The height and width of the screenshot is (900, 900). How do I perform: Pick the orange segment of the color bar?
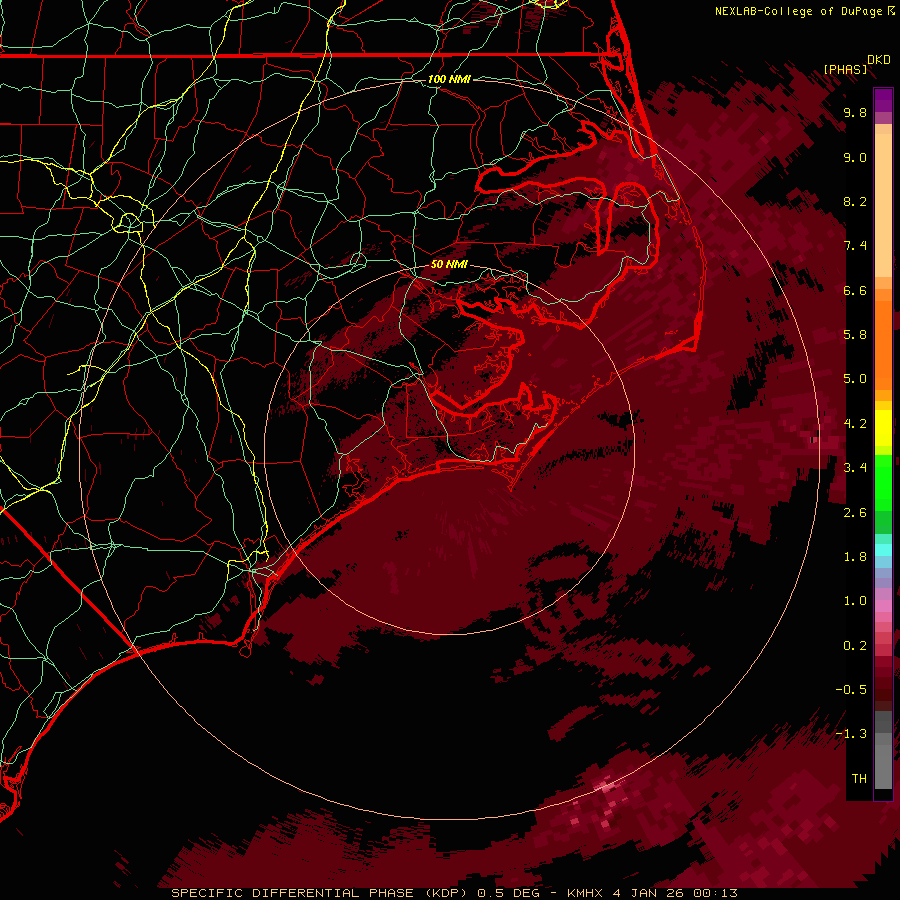pyautogui.click(x=883, y=346)
